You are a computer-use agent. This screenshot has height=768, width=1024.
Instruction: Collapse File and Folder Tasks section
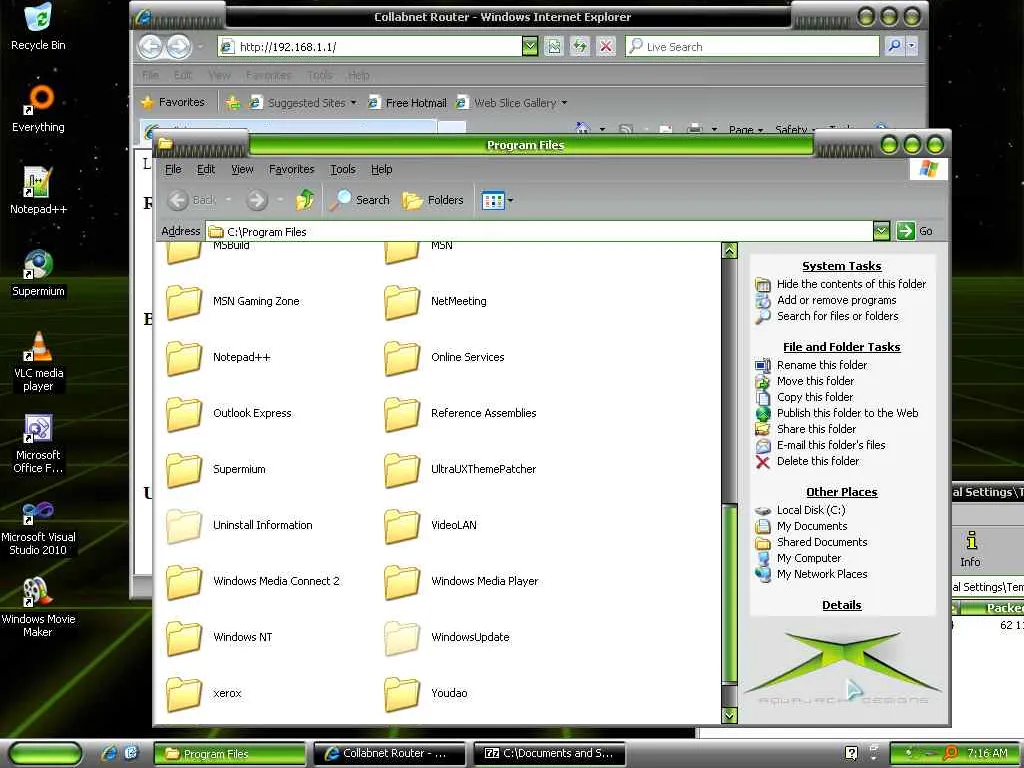pos(842,347)
